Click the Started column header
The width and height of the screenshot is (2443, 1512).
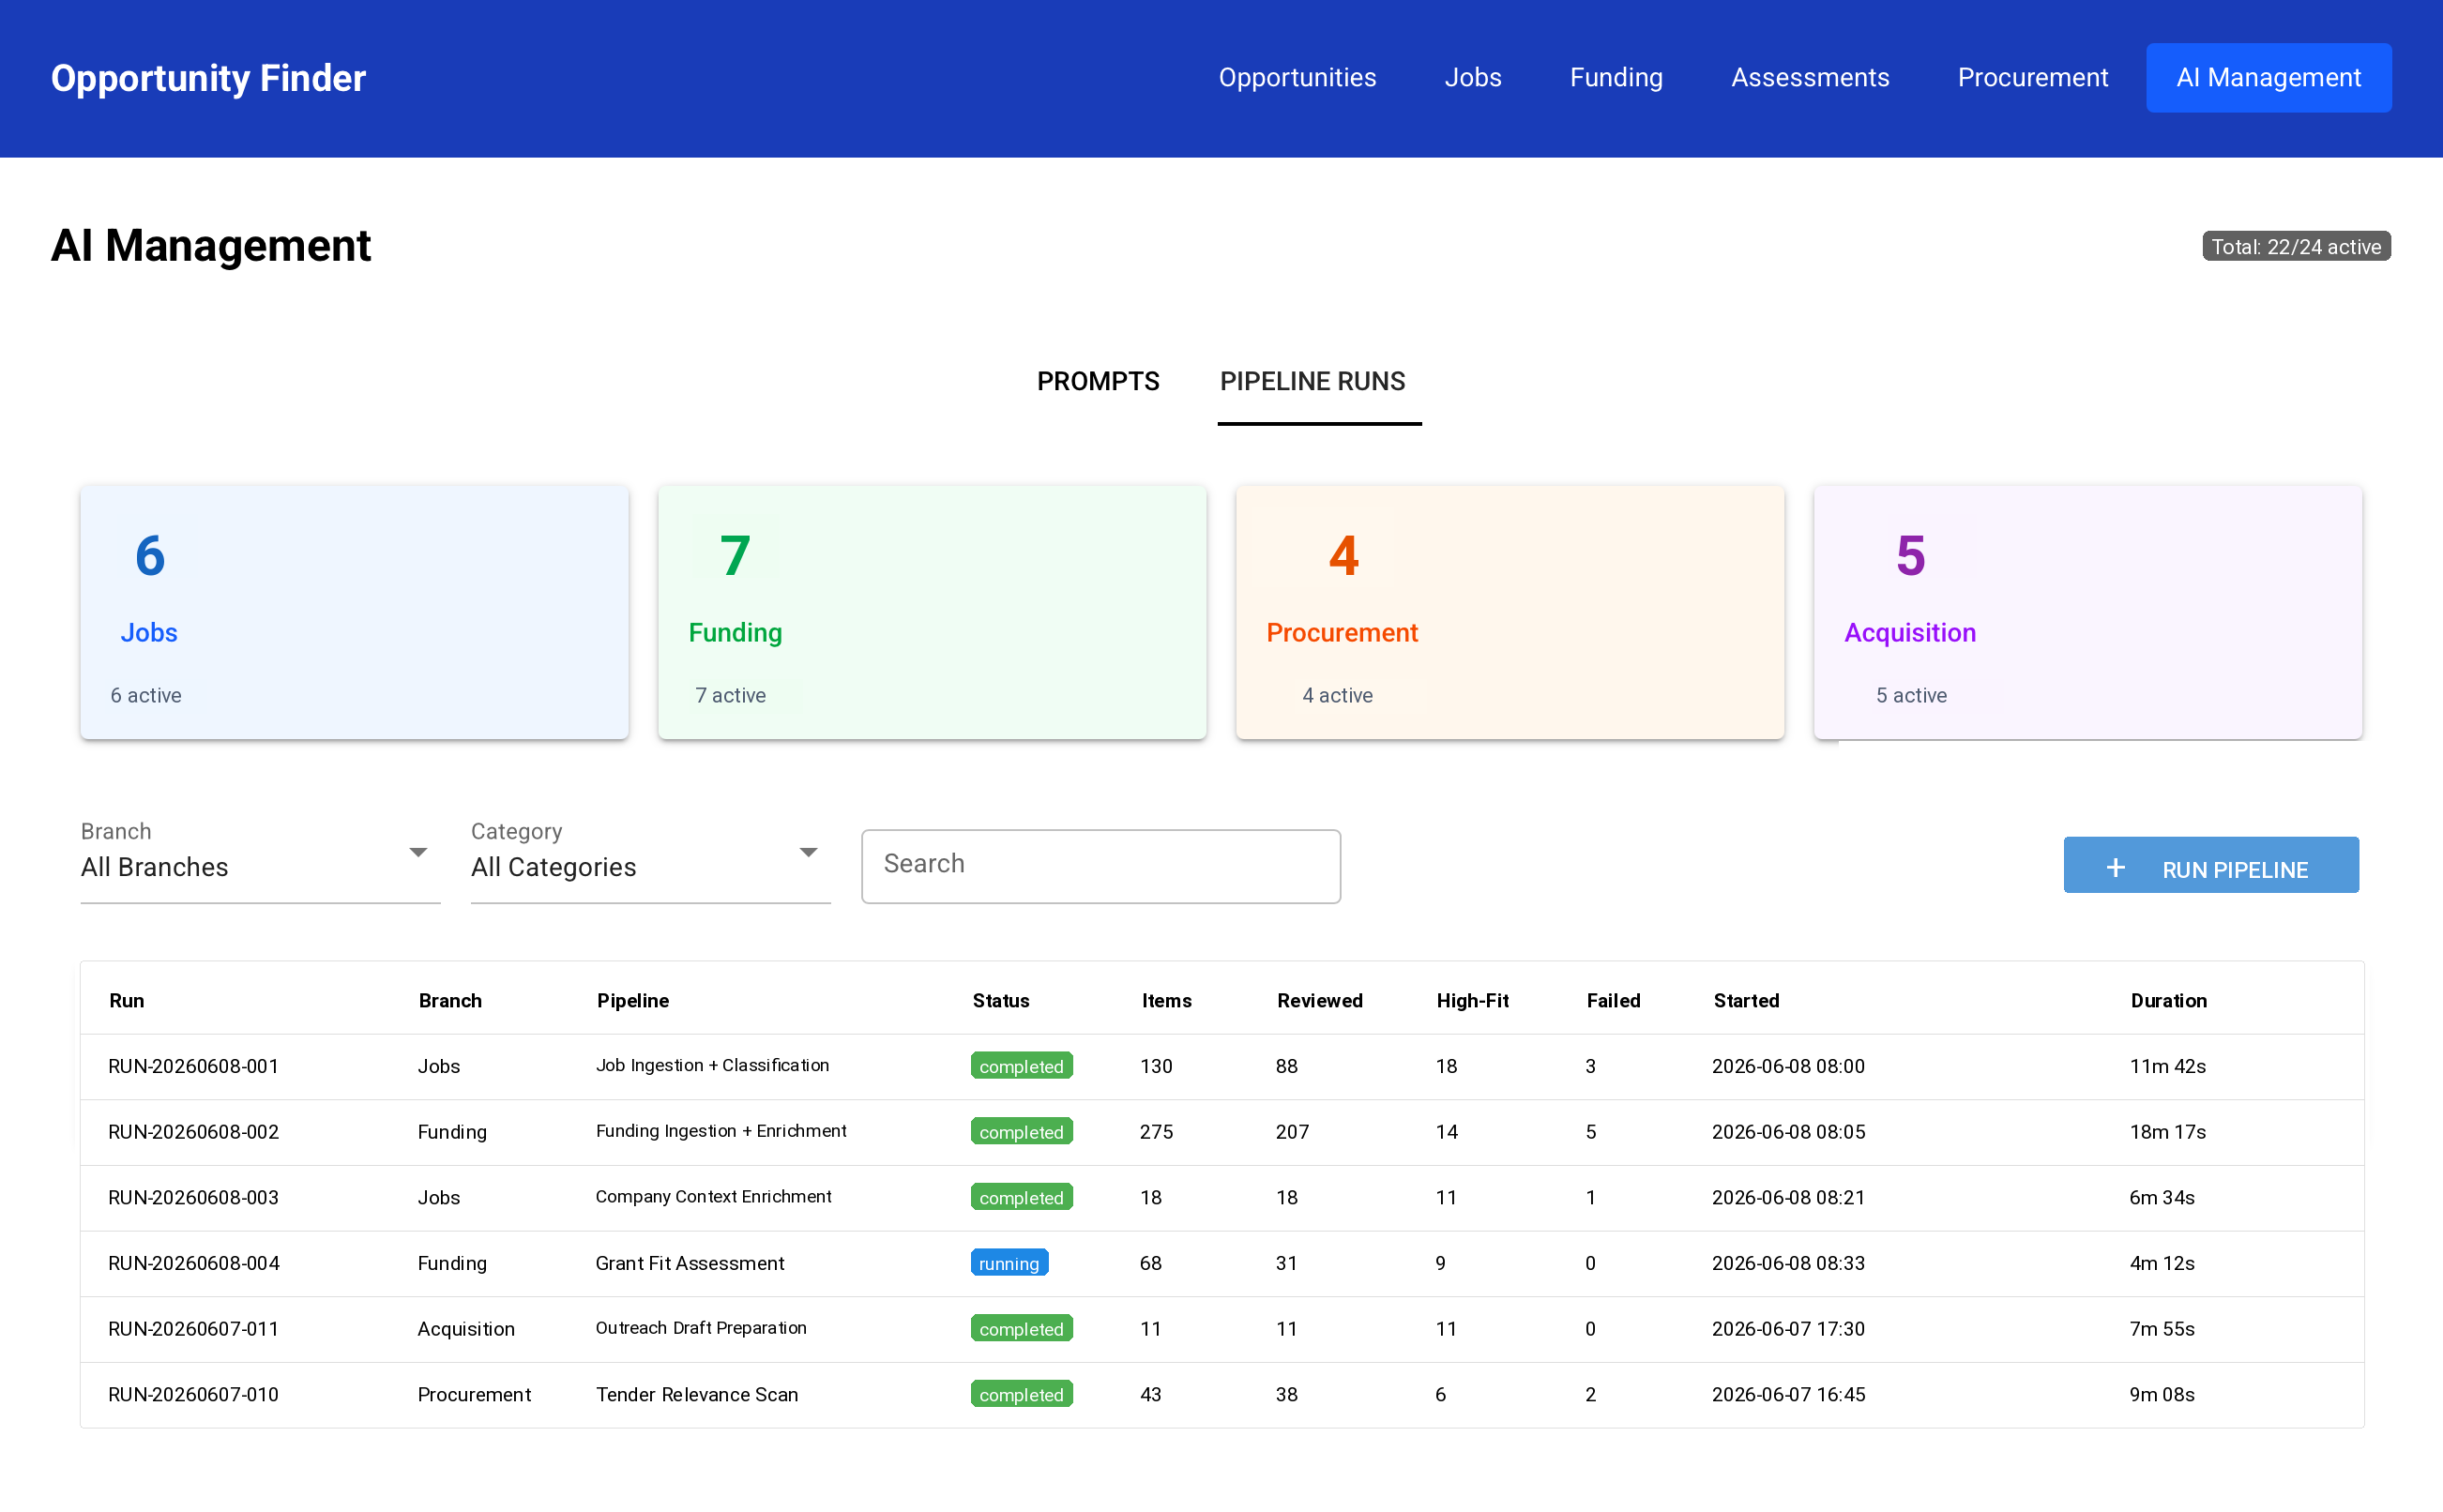click(x=1746, y=1000)
